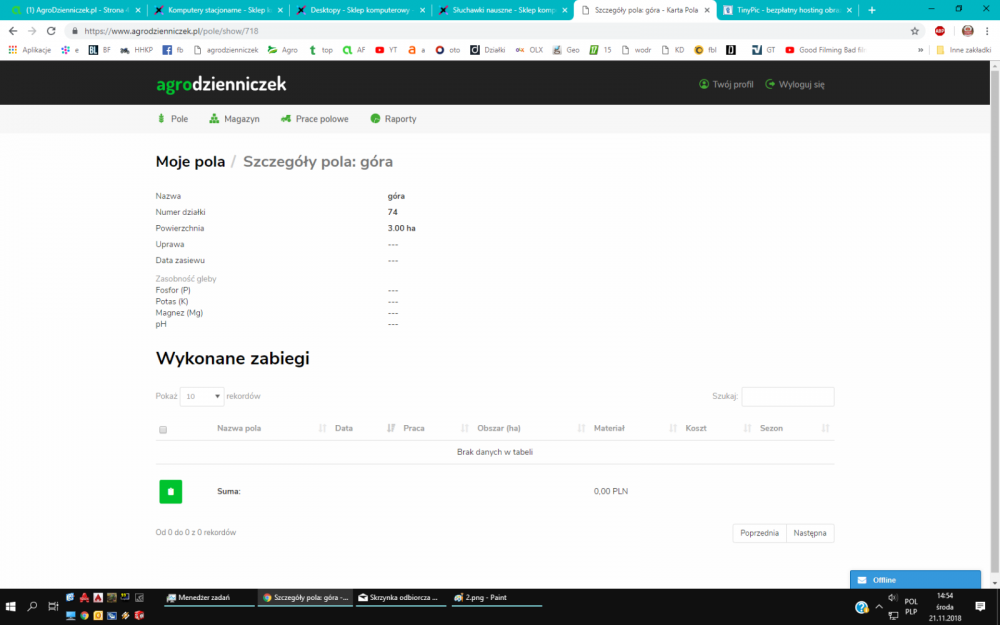Click the Offline chat widget
This screenshot has width=1000, height=625.
coord(915,580)
